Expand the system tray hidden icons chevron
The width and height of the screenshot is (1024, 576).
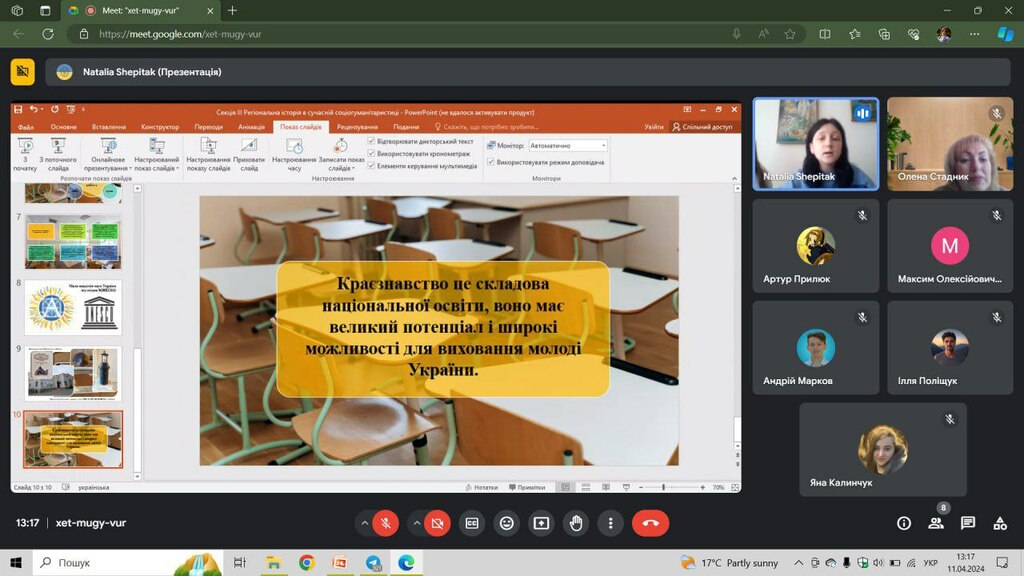coord(797,563)
